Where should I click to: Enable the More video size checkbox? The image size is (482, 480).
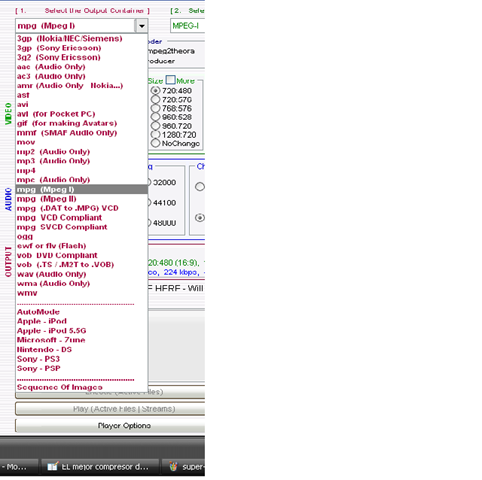[x=170, y=80]
